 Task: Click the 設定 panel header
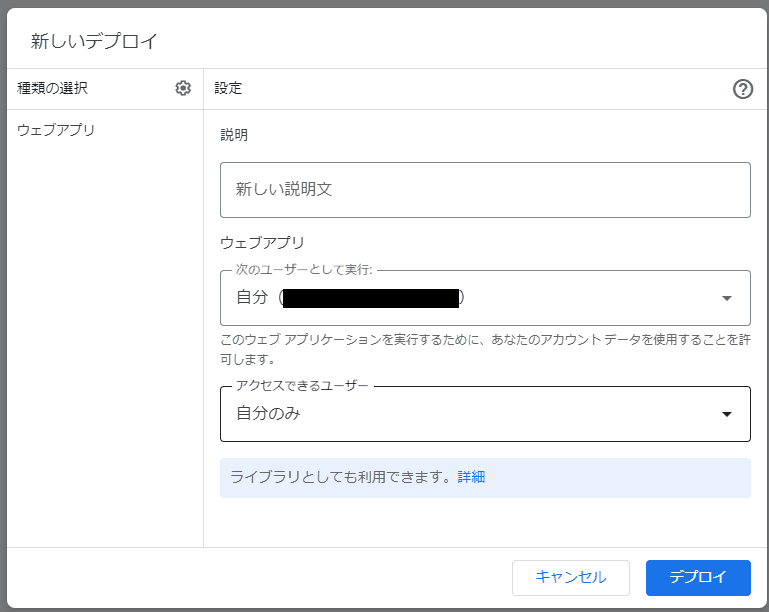228,88
